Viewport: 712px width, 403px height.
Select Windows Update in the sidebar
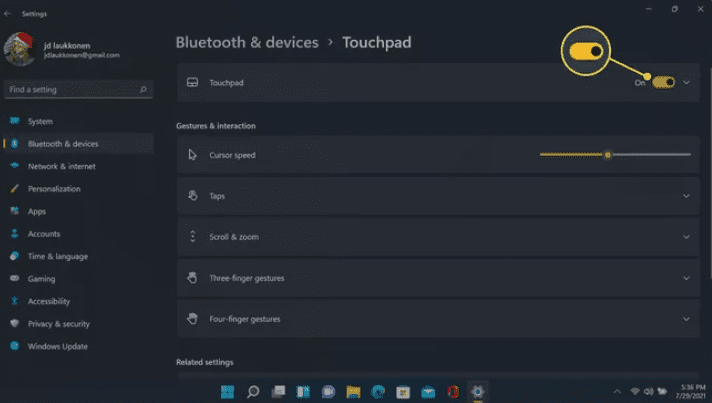pyautogui.click(x=57, y=346)
